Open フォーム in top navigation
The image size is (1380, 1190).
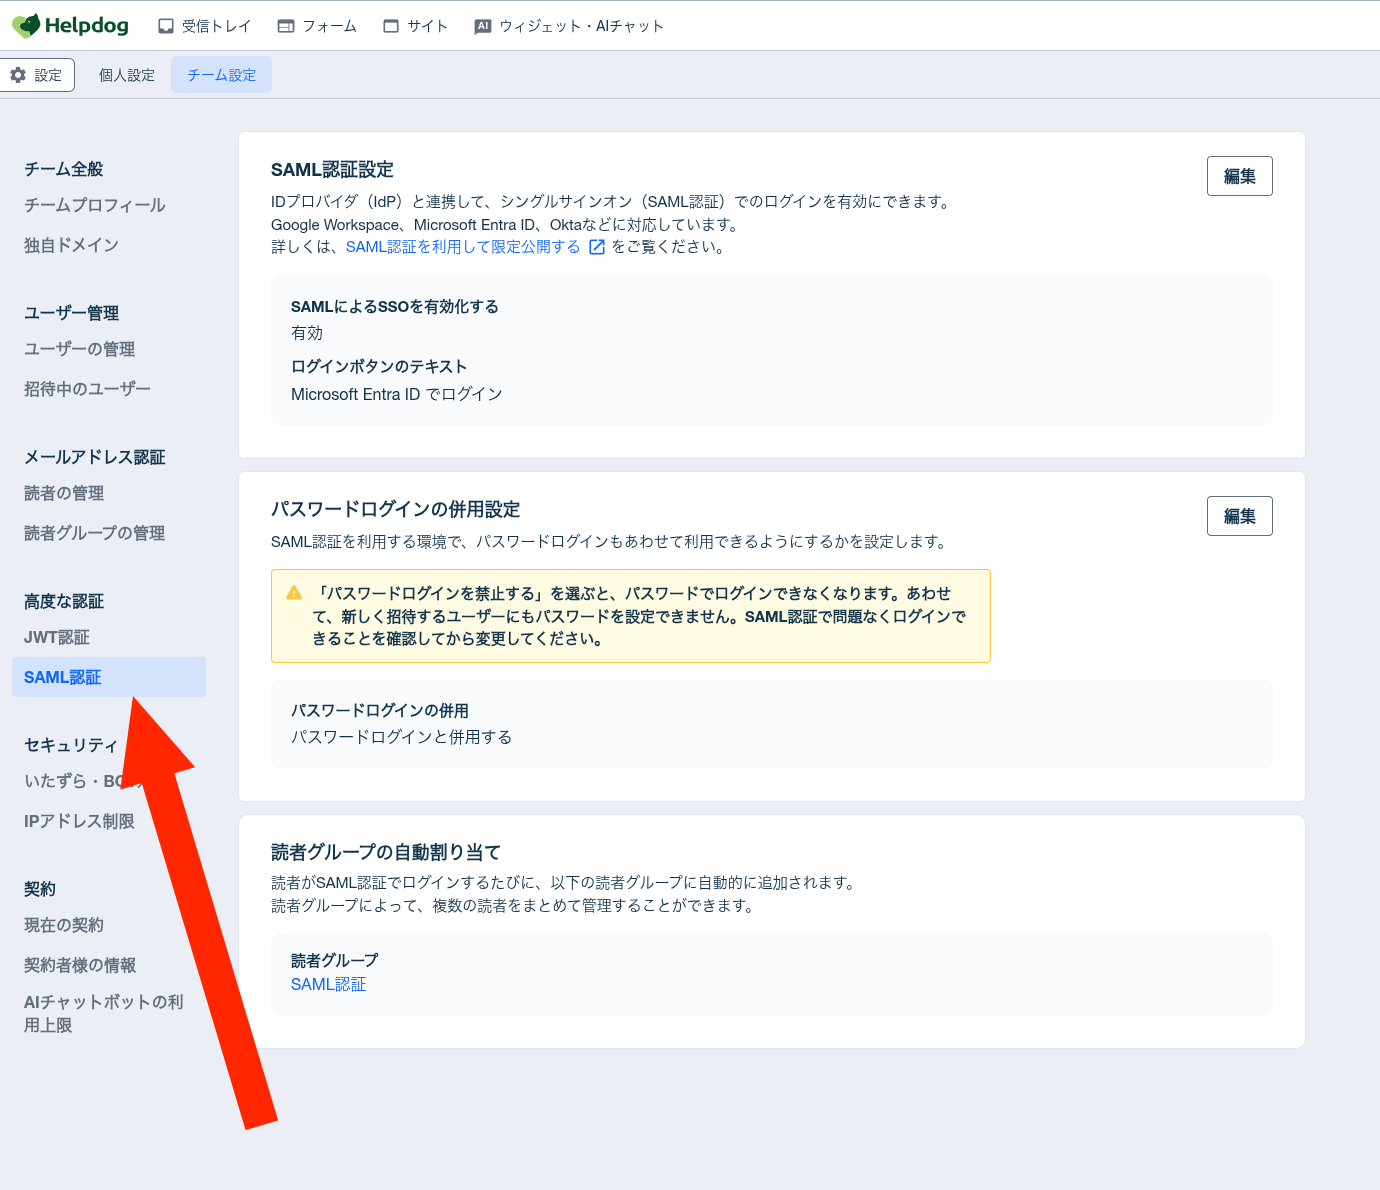[317, 26]
